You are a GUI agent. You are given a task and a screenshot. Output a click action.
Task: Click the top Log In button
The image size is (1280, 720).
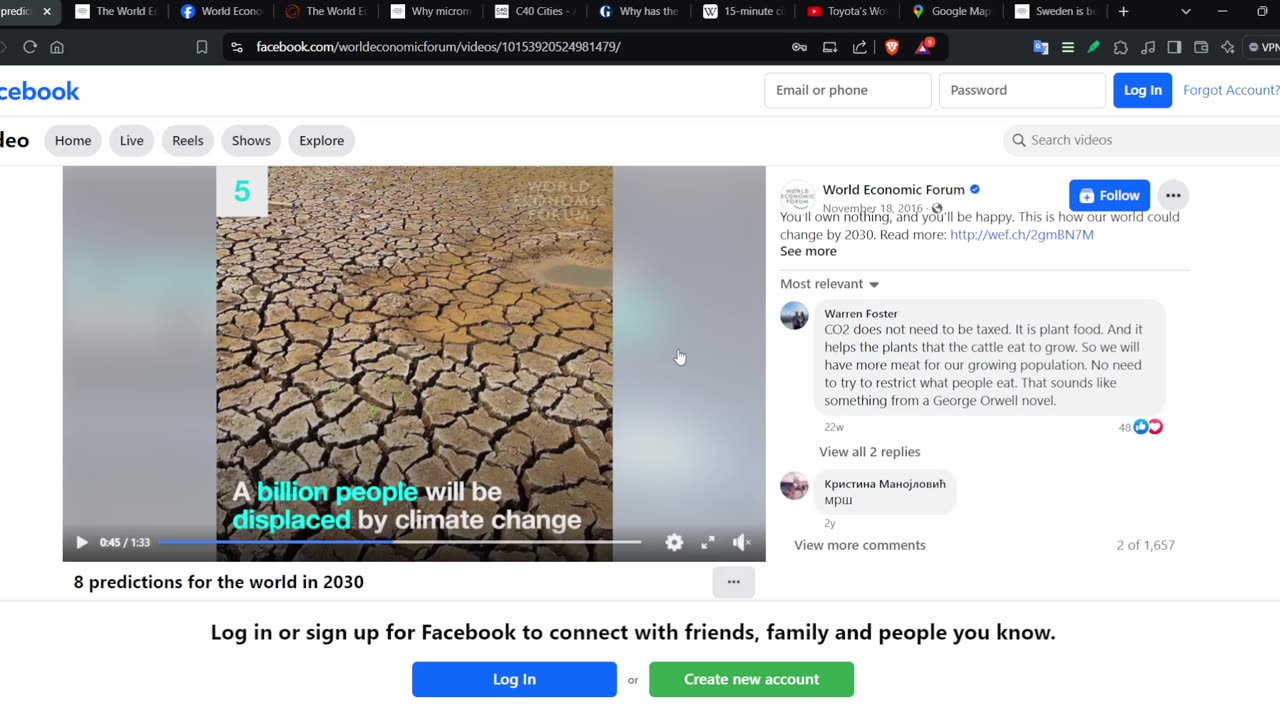[x=1143, y=90]
